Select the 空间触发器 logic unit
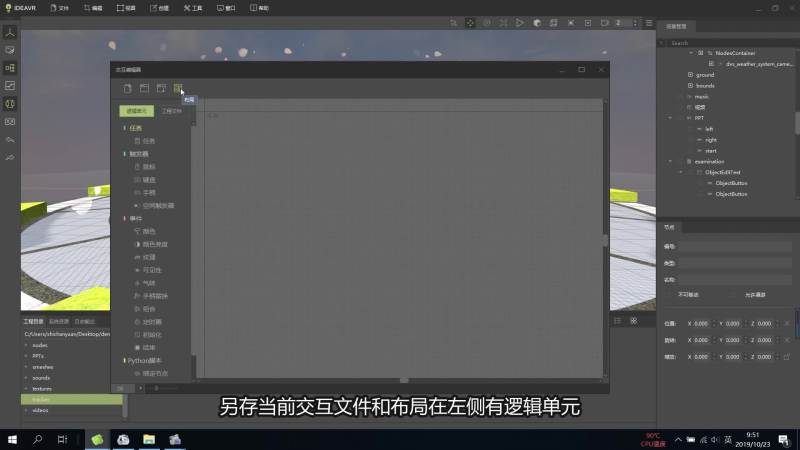The height and width of the screenshot is (450, 800). [154, 206]
